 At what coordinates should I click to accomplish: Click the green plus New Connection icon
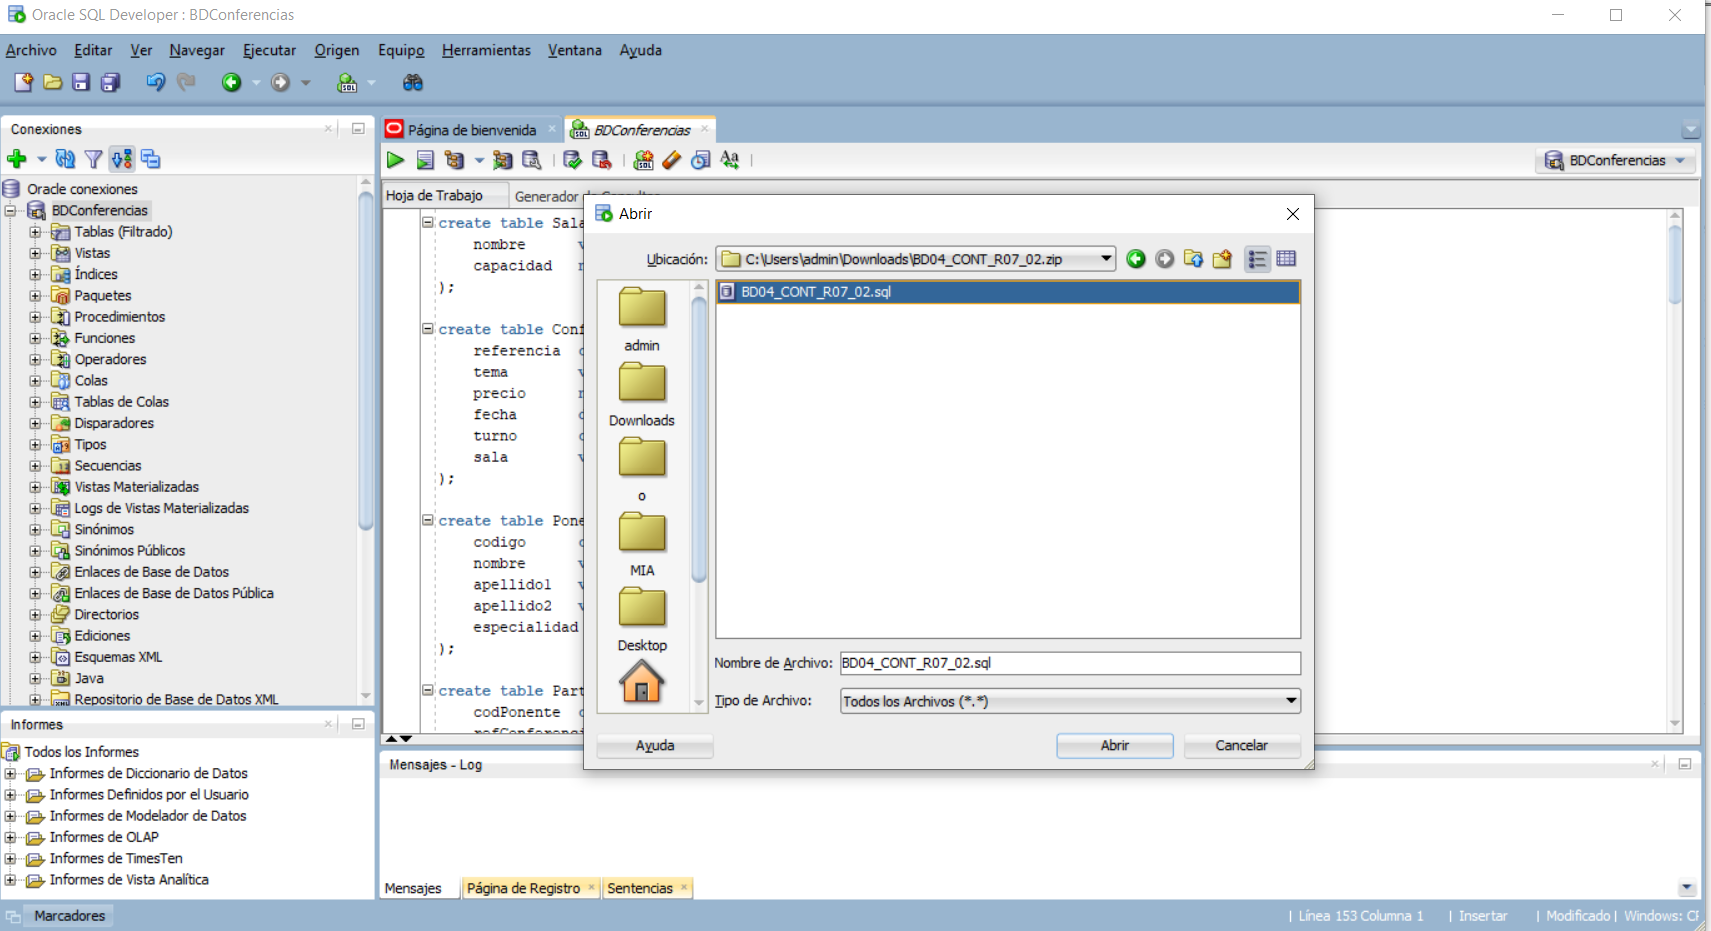click(17, 159)
